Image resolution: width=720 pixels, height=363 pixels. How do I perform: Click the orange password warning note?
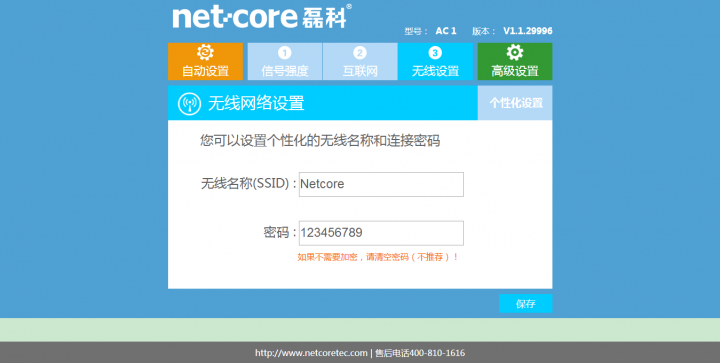[x=377, y=257]
